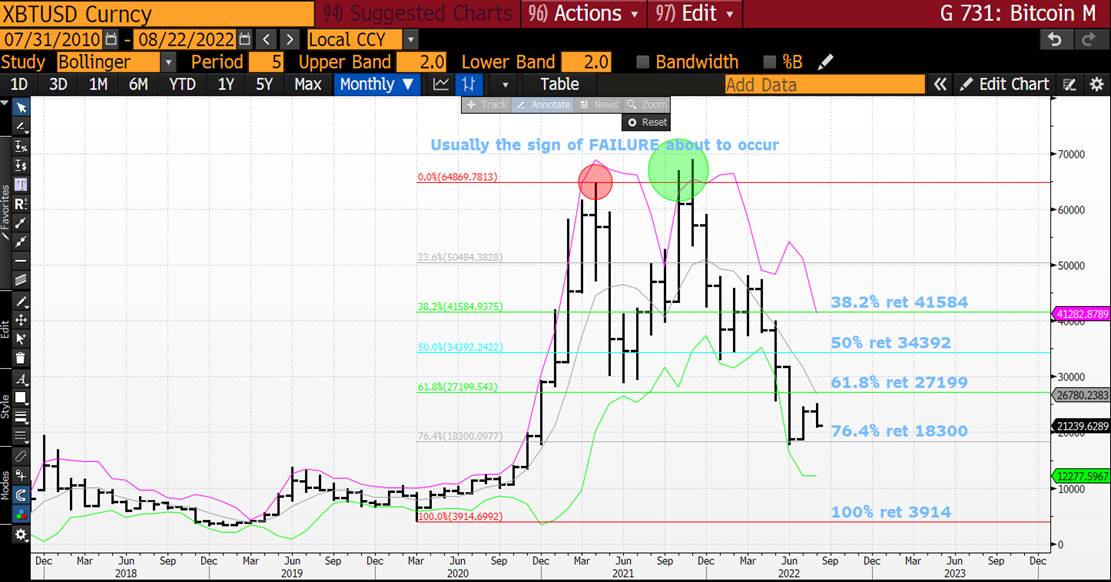Screen dimensions: 1111x582
Task: Open the Actions menu dropdown
Action: (582, 13)
